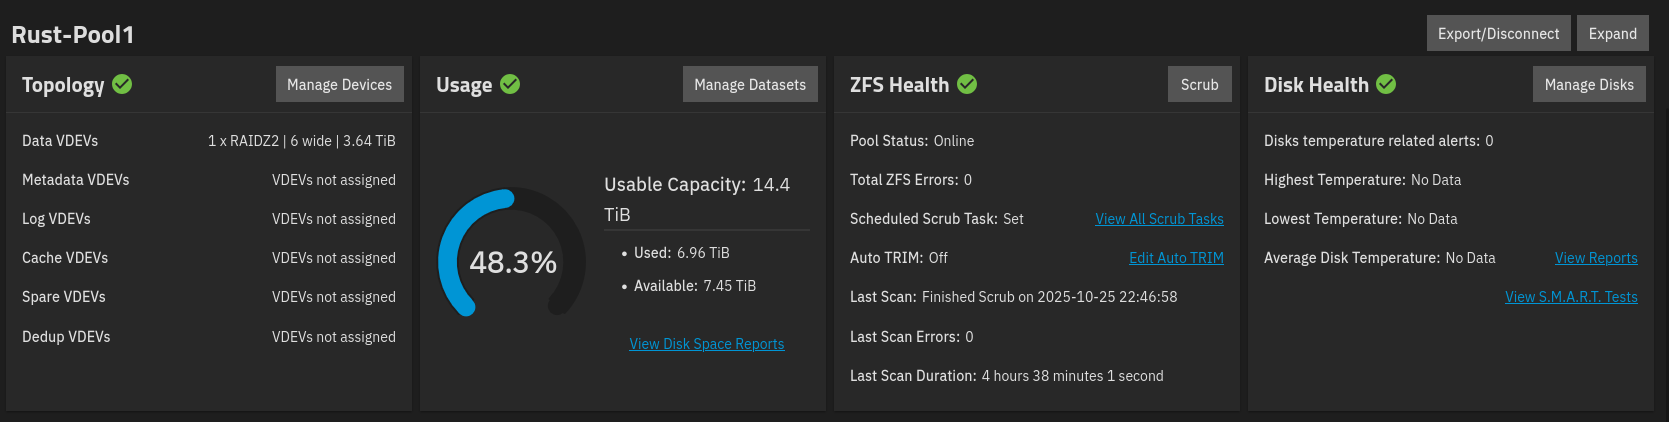Click the ZFS Health green check icon

click(967, 84)
